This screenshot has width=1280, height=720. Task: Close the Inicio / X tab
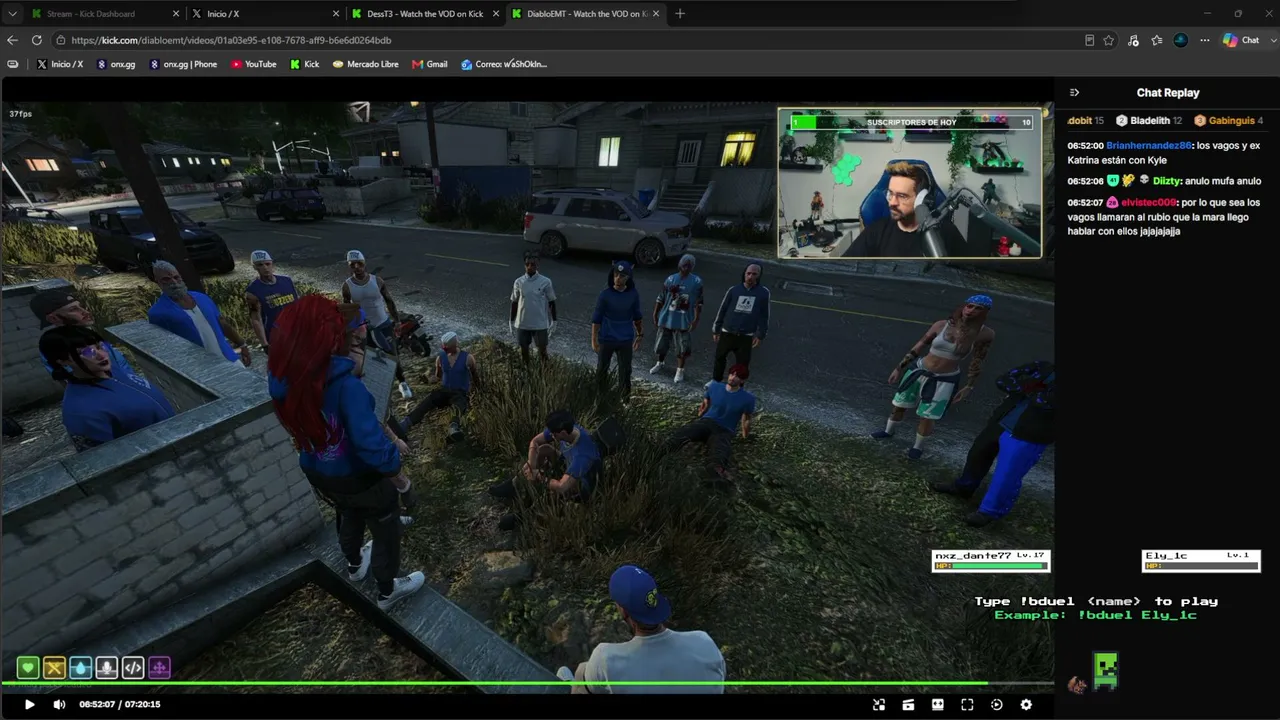point(335,14)
